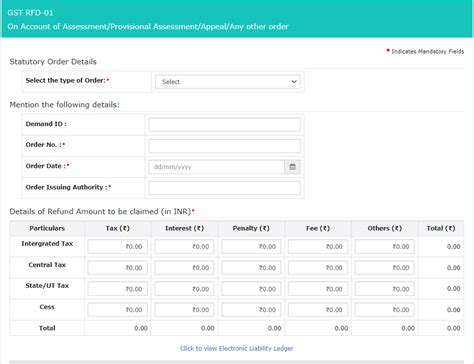Focus the Order Issuing Authority field
This screenshot has width=474, height=364.
click(x=224, y=188)
